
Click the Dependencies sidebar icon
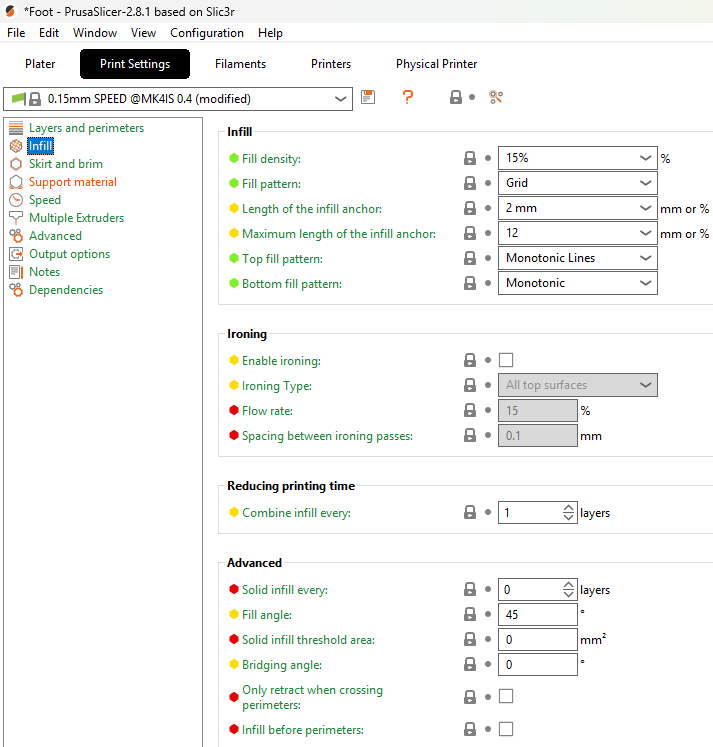point(16,290)
